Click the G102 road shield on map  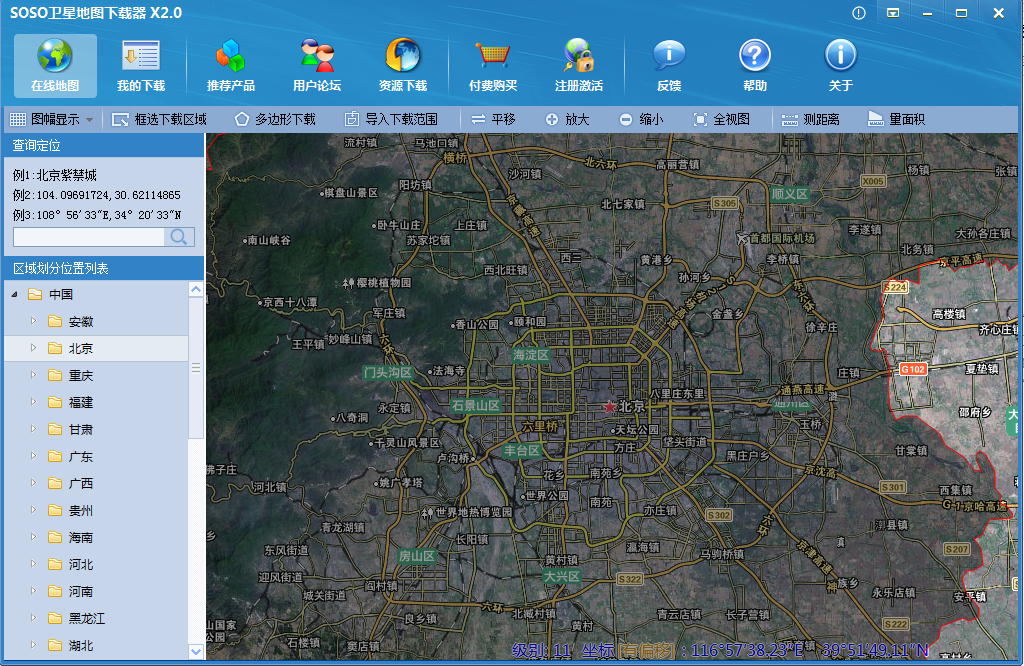click(x=912, y=369)
